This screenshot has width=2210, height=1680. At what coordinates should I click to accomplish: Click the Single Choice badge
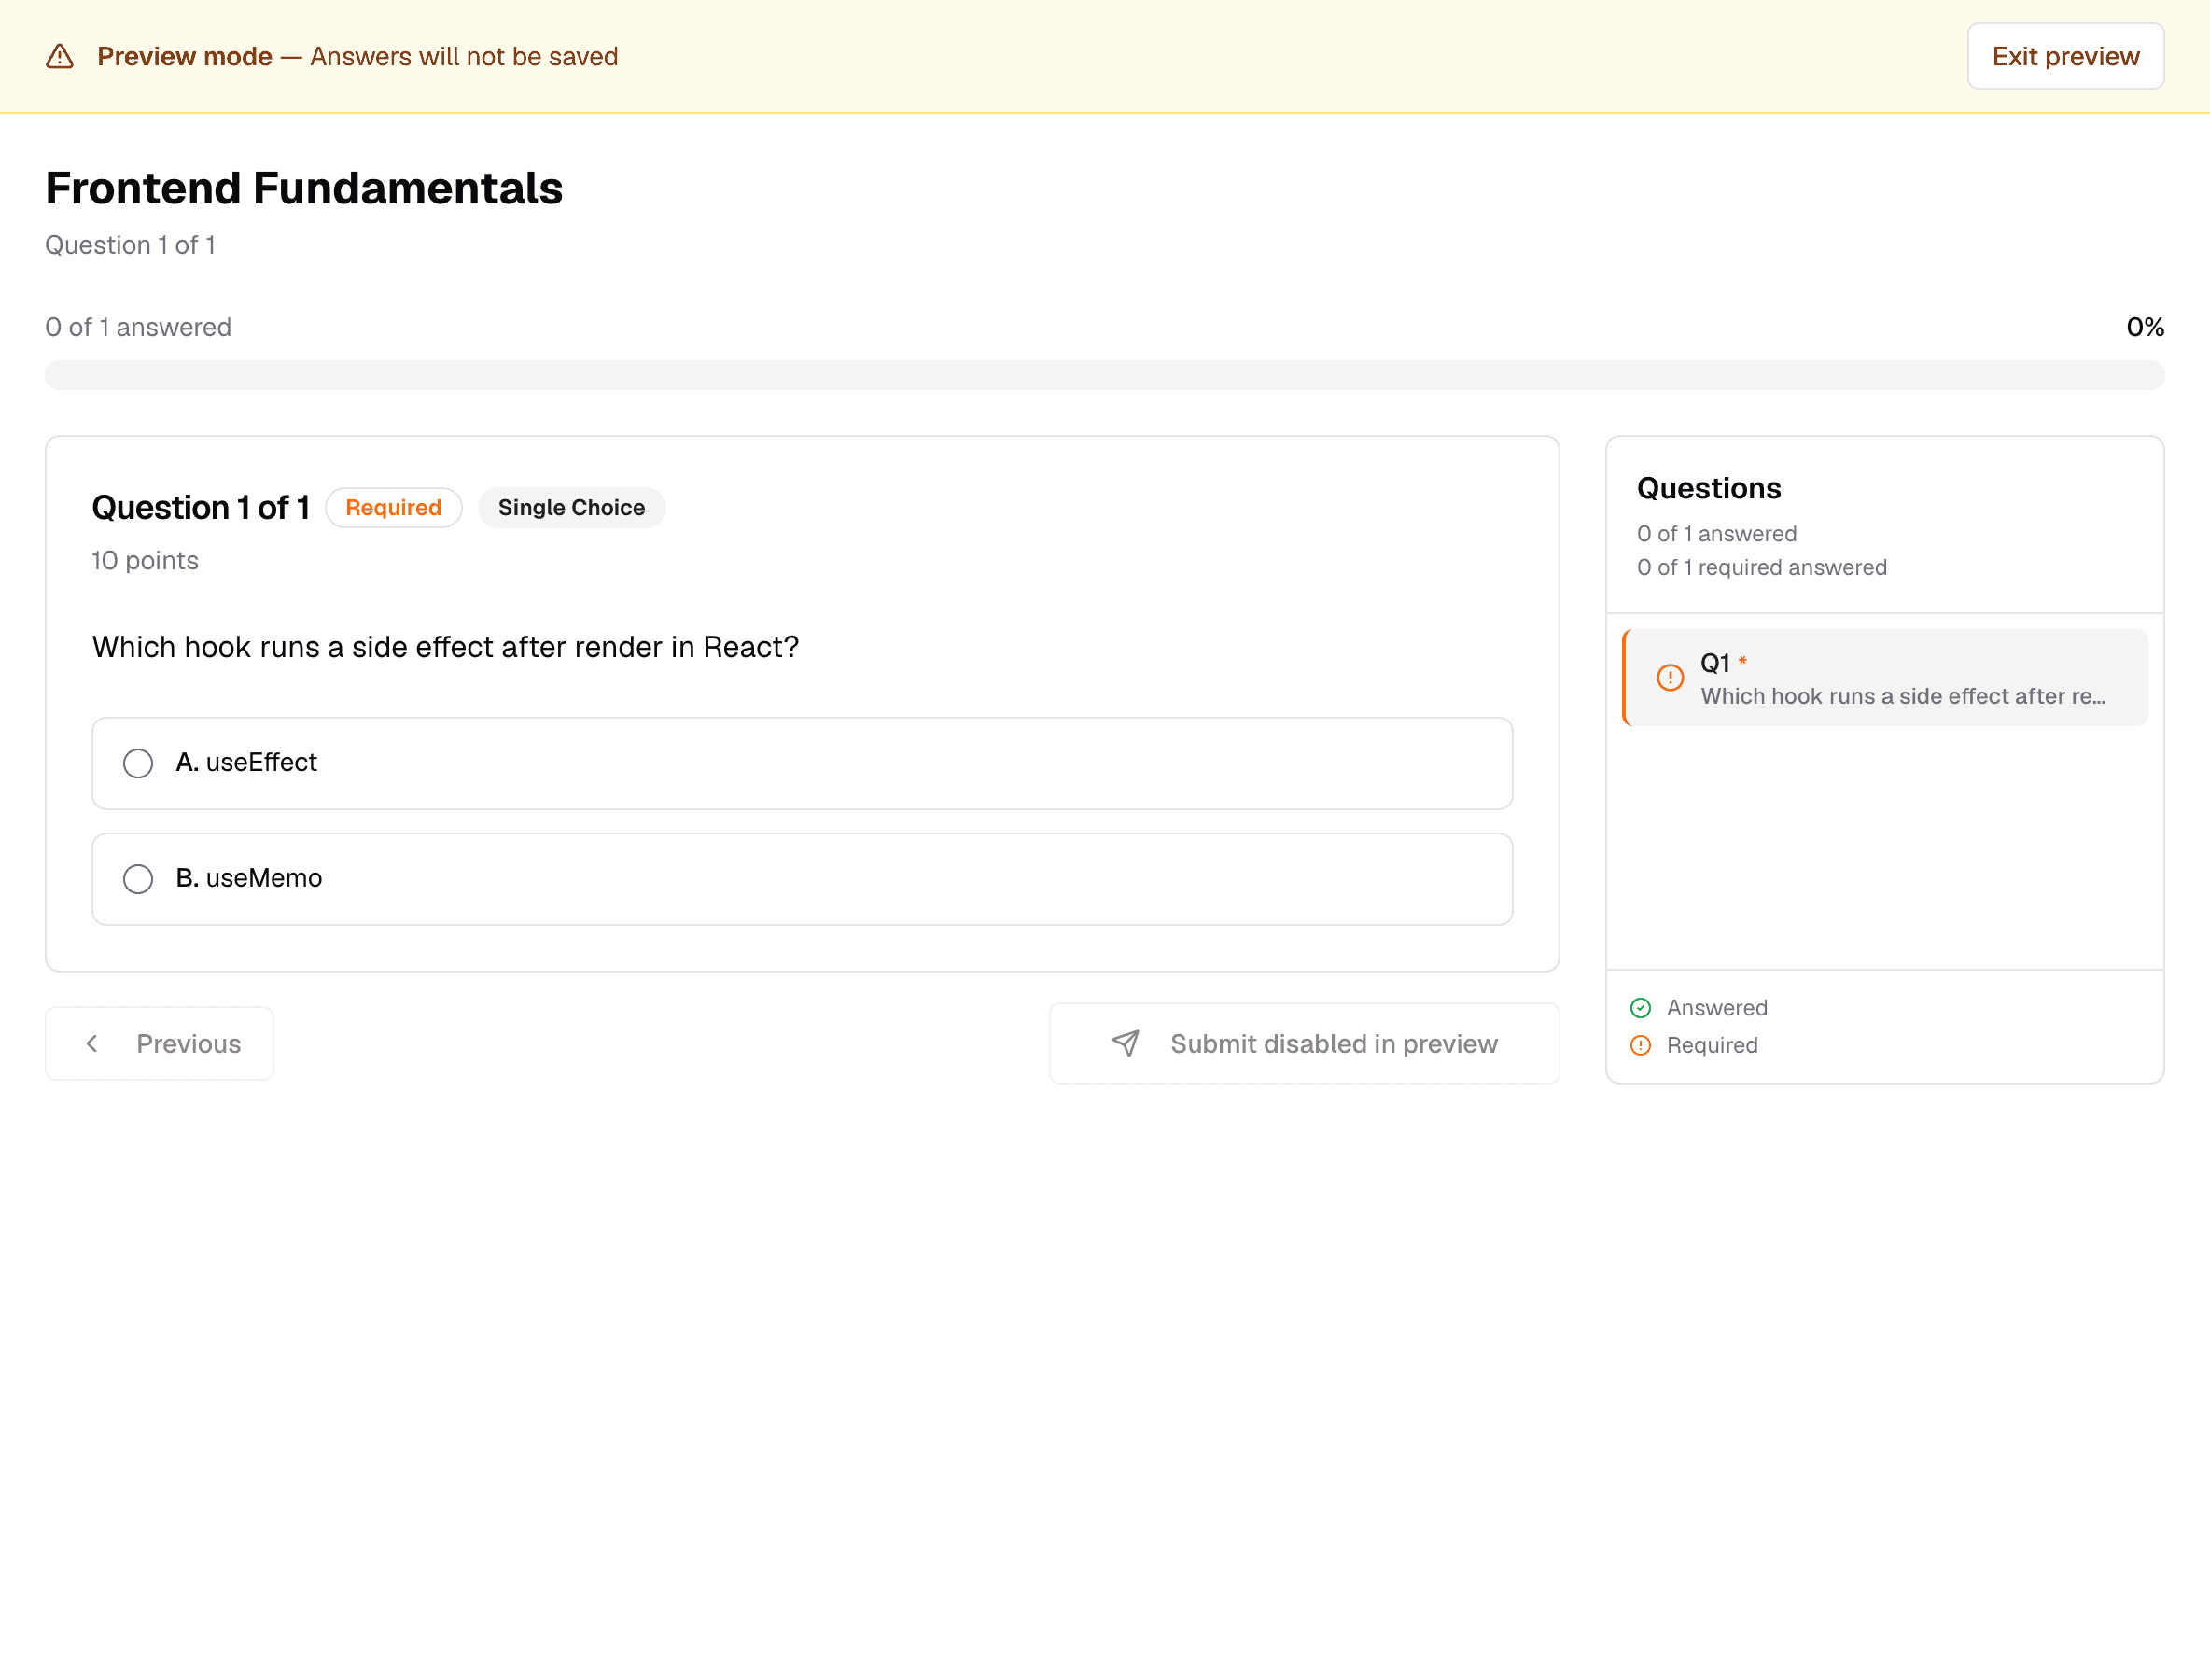(571, 507)
